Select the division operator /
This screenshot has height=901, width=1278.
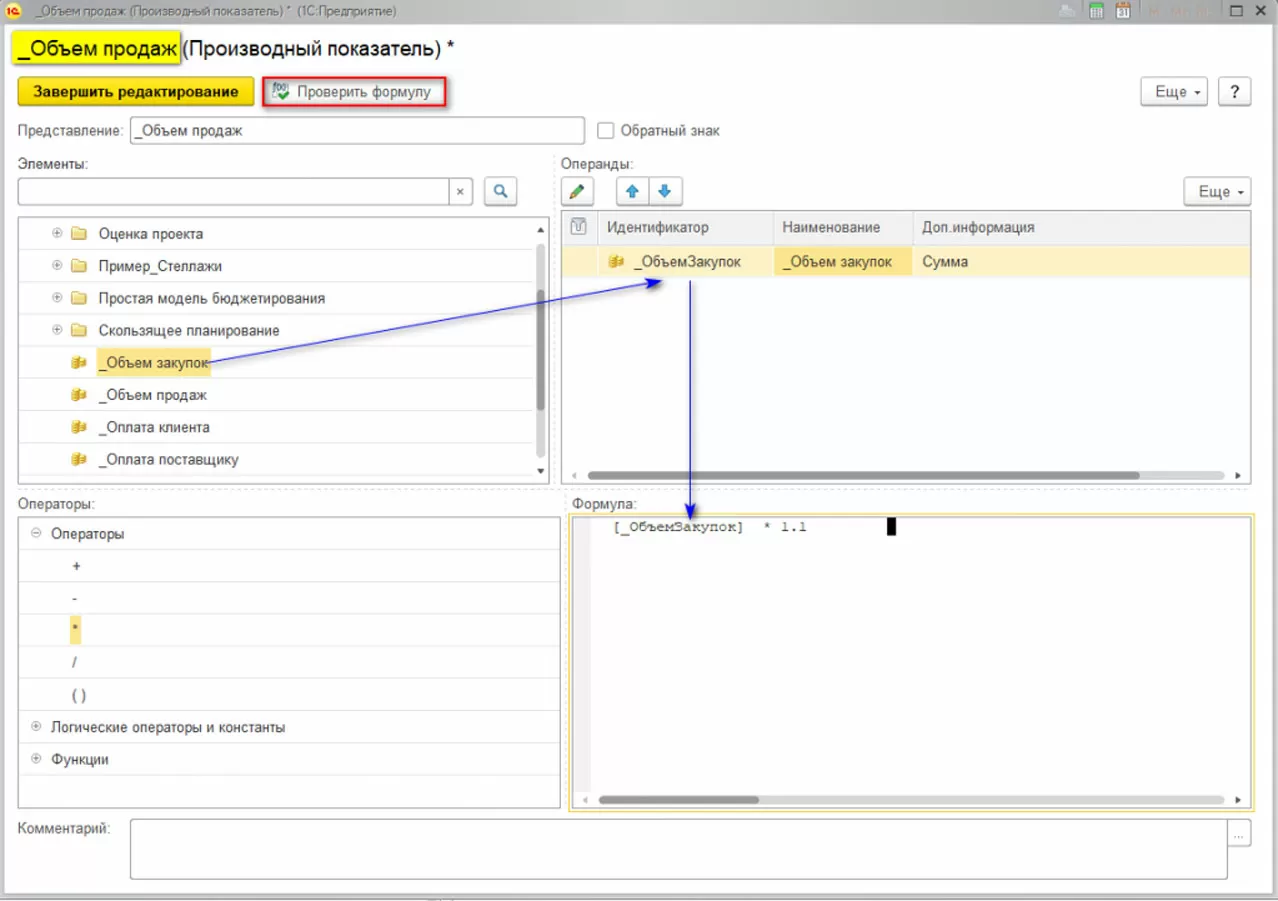pyautogui.click(x=75, y=662)
